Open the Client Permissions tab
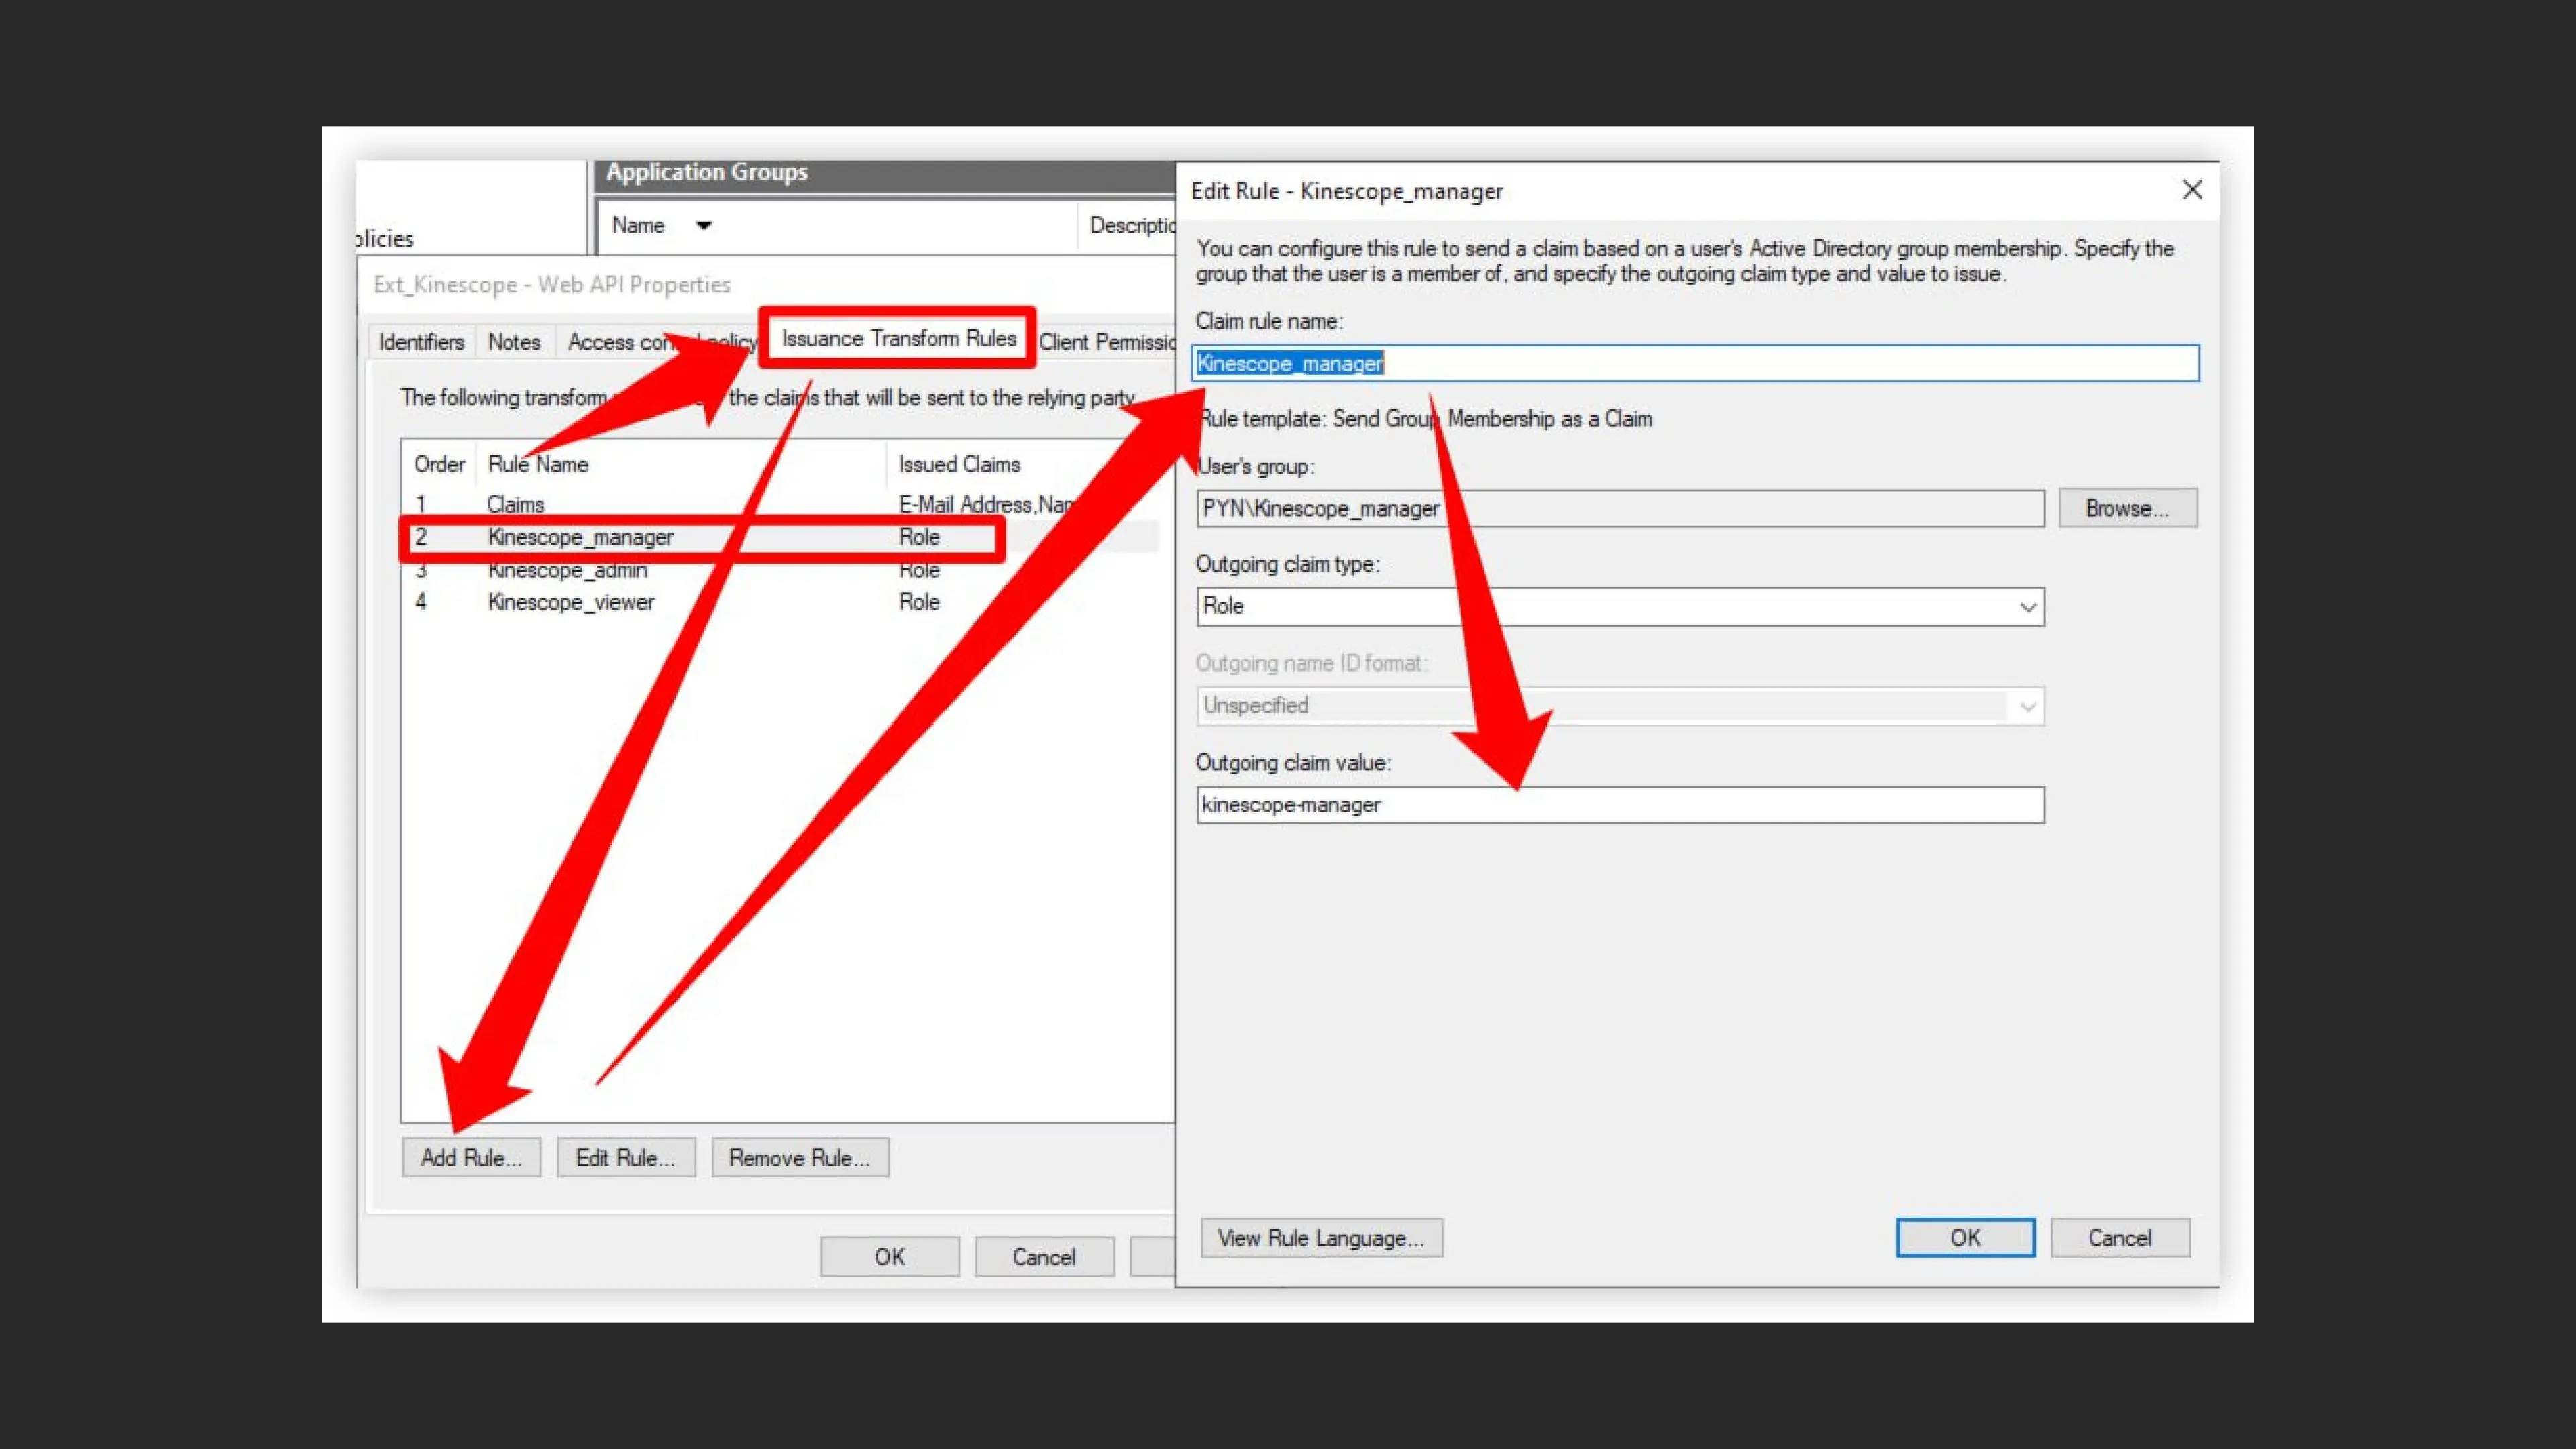This screenshot has height=1449, width=2576. coord(1106,342)
